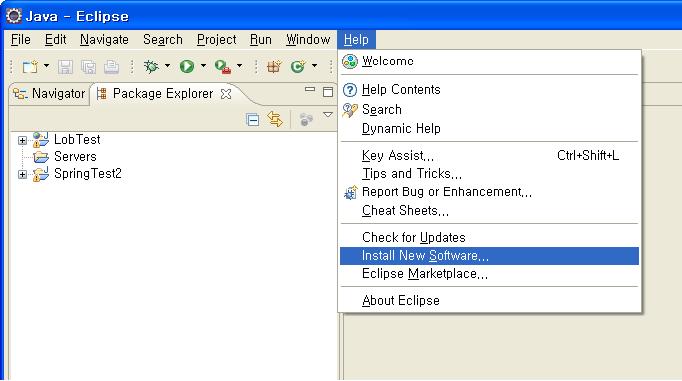
Task: Click the New Java Package icon
Action: pyautogui.click(x=274, y=67)
